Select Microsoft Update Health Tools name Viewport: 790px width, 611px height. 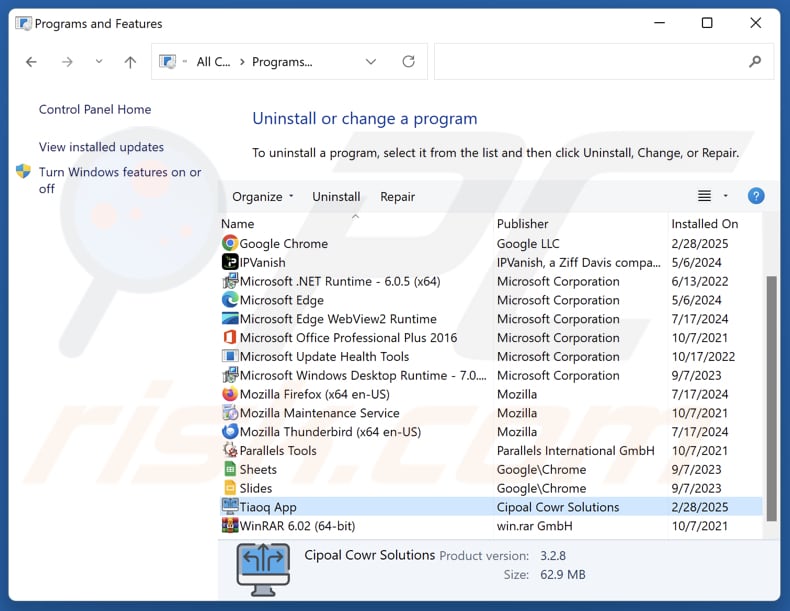(324, 357)
